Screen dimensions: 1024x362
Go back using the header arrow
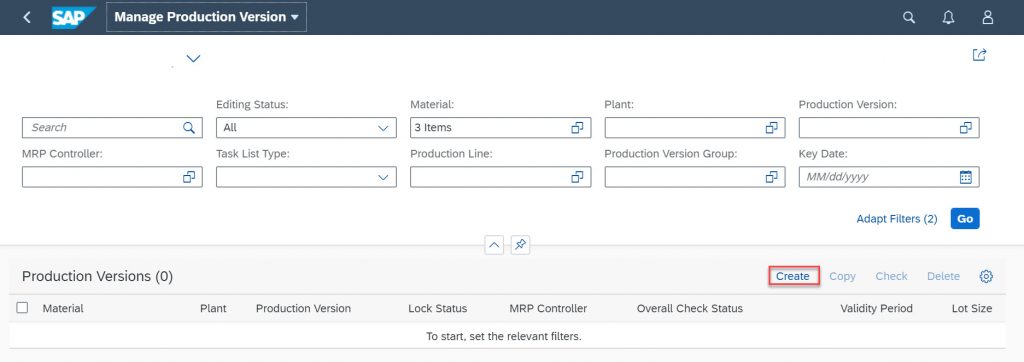tap(27, 17)
